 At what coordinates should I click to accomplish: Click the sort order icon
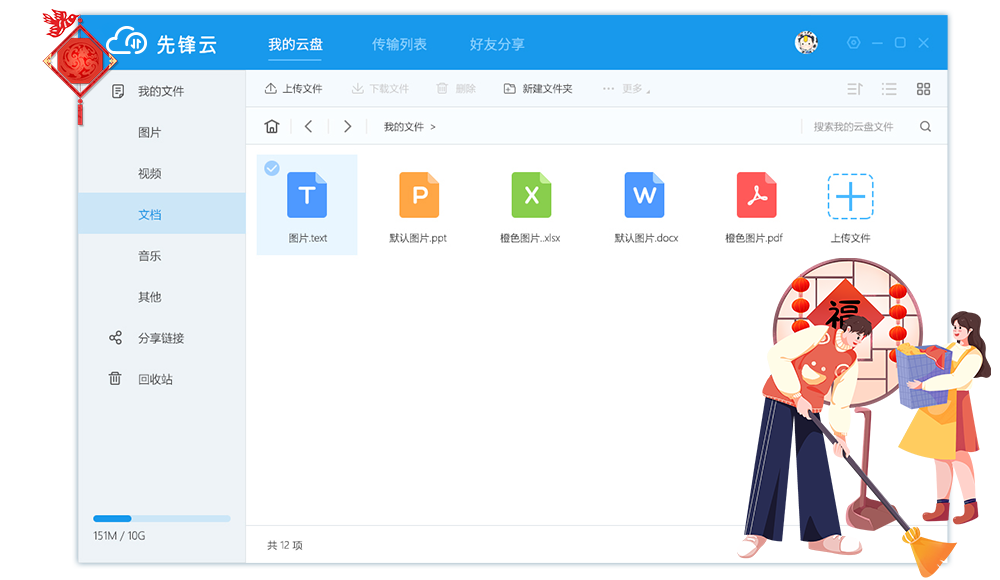pos(854,89)
